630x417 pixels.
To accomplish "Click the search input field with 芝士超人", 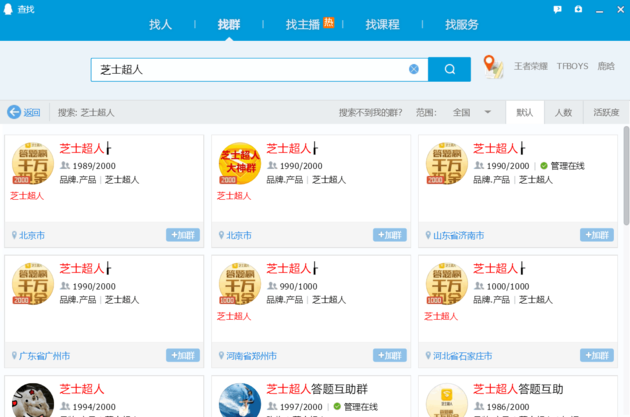I will (250, 69).
